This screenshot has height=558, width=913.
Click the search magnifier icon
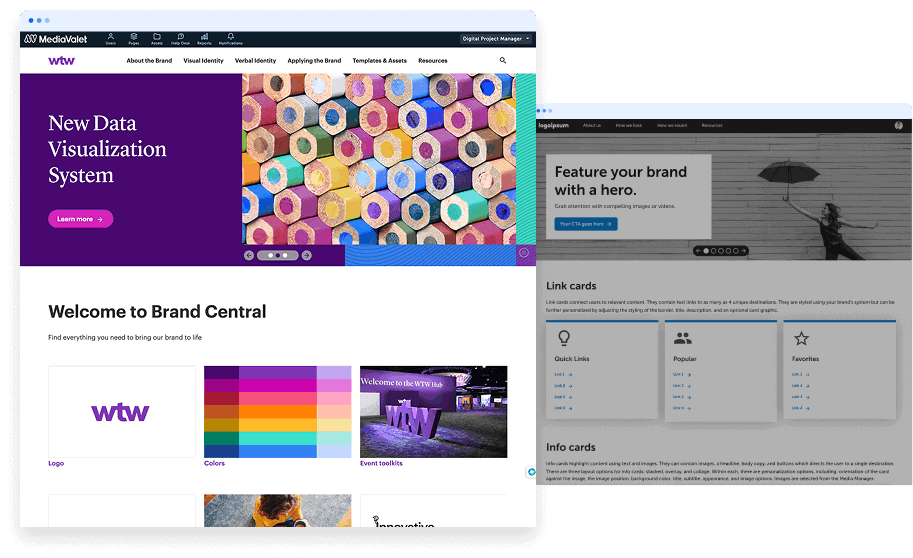coord(503,61)
